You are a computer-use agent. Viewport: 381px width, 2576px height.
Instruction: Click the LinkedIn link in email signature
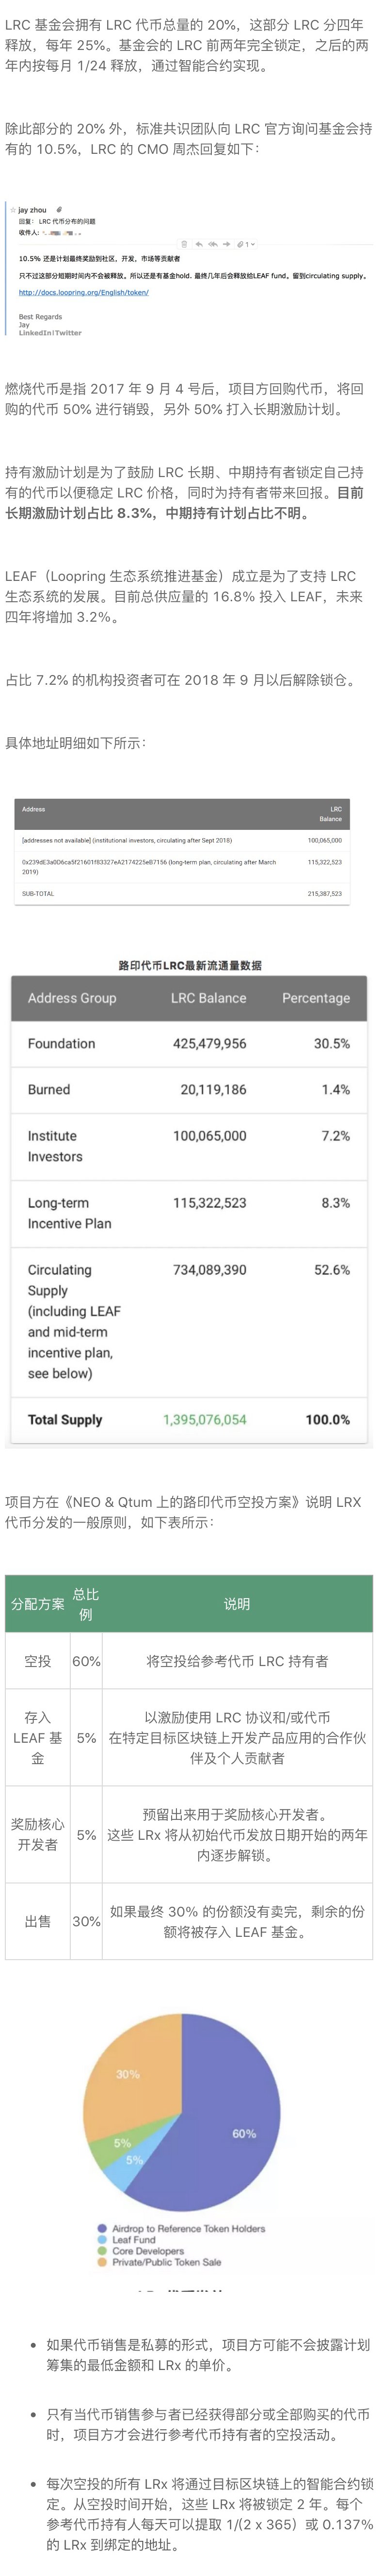(35, 333)
